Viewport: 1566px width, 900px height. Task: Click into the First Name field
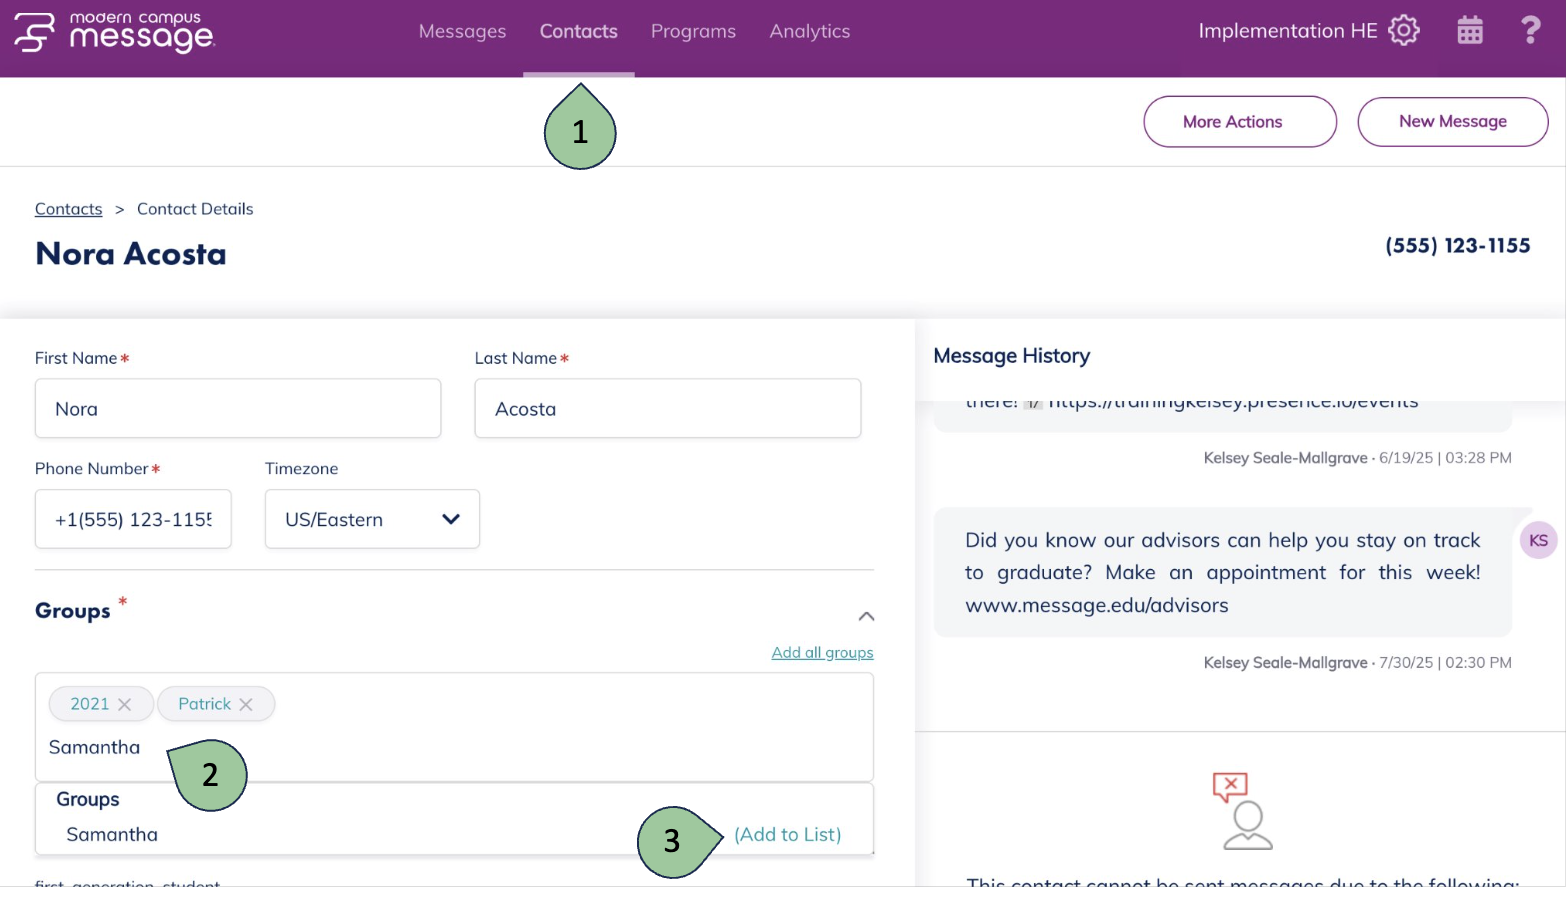coord(238,408)
